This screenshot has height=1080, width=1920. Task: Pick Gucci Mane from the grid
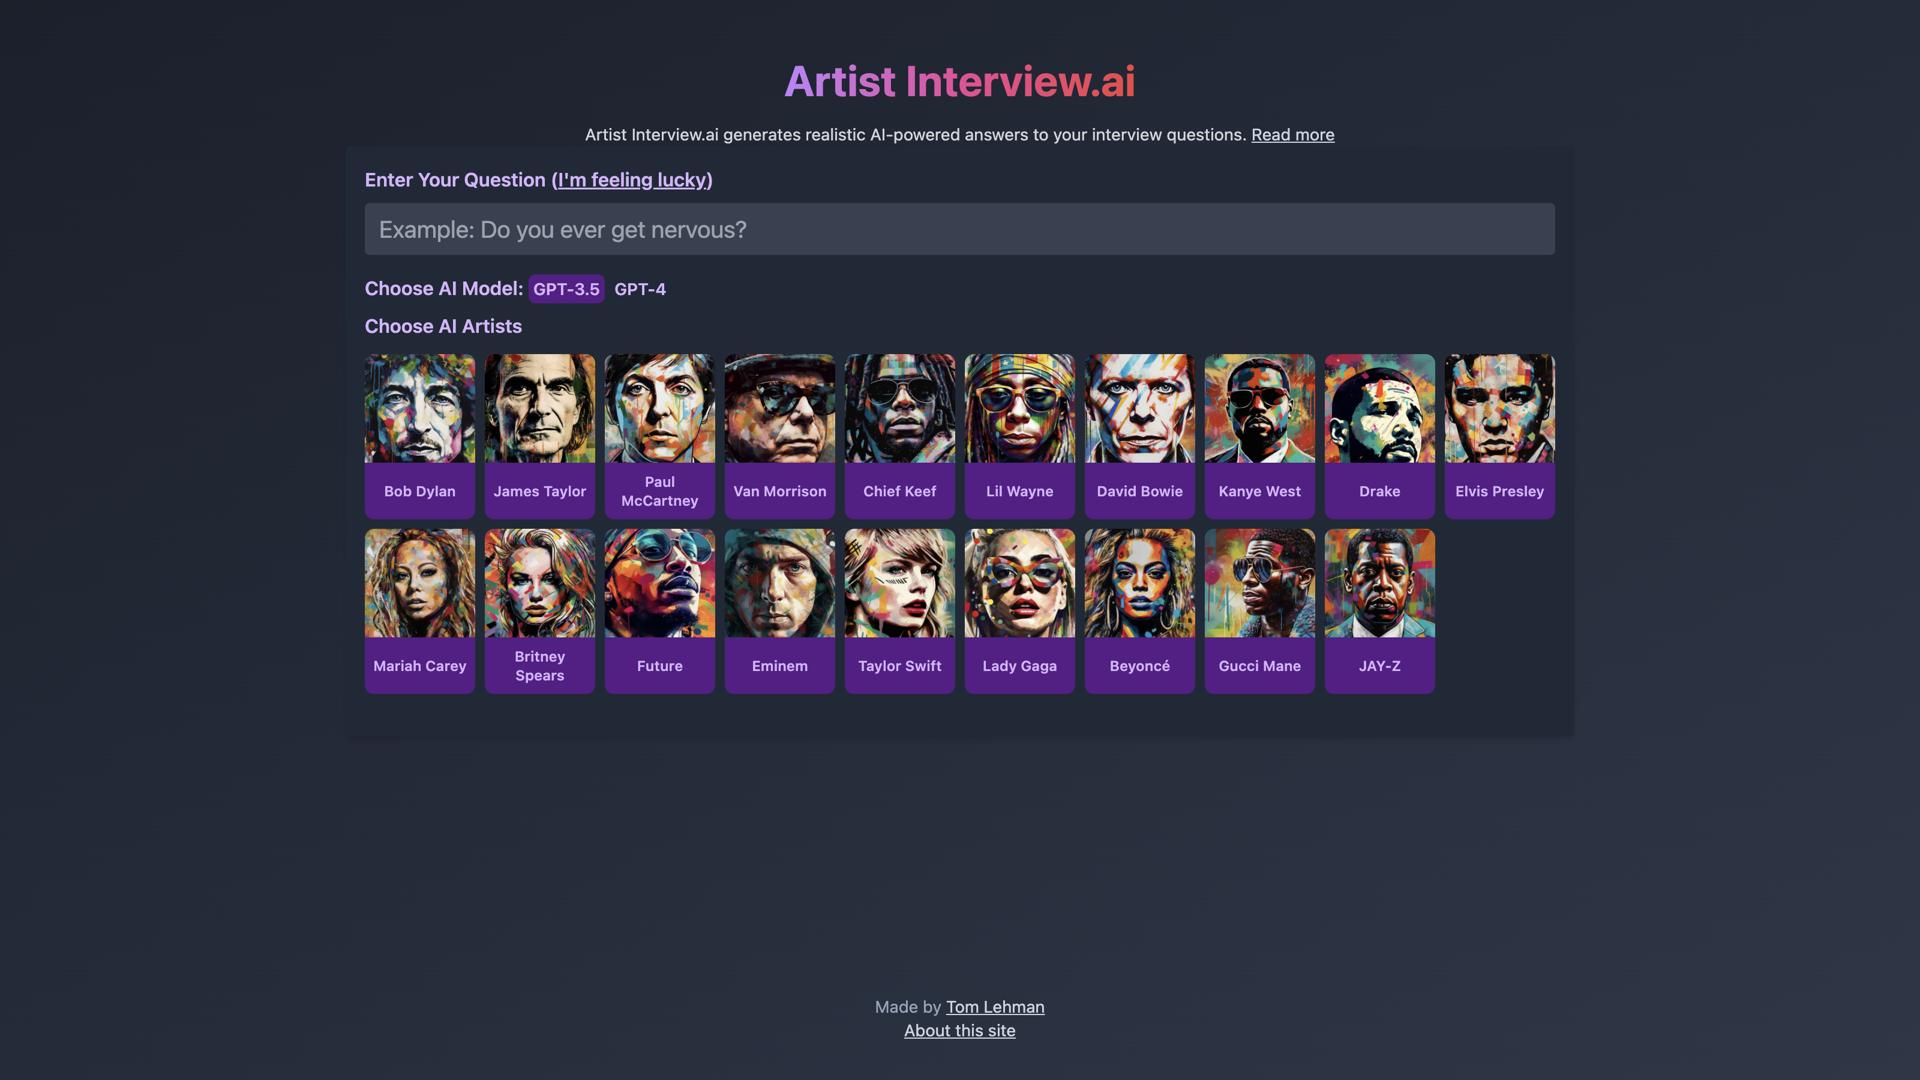click(1259, 610)
